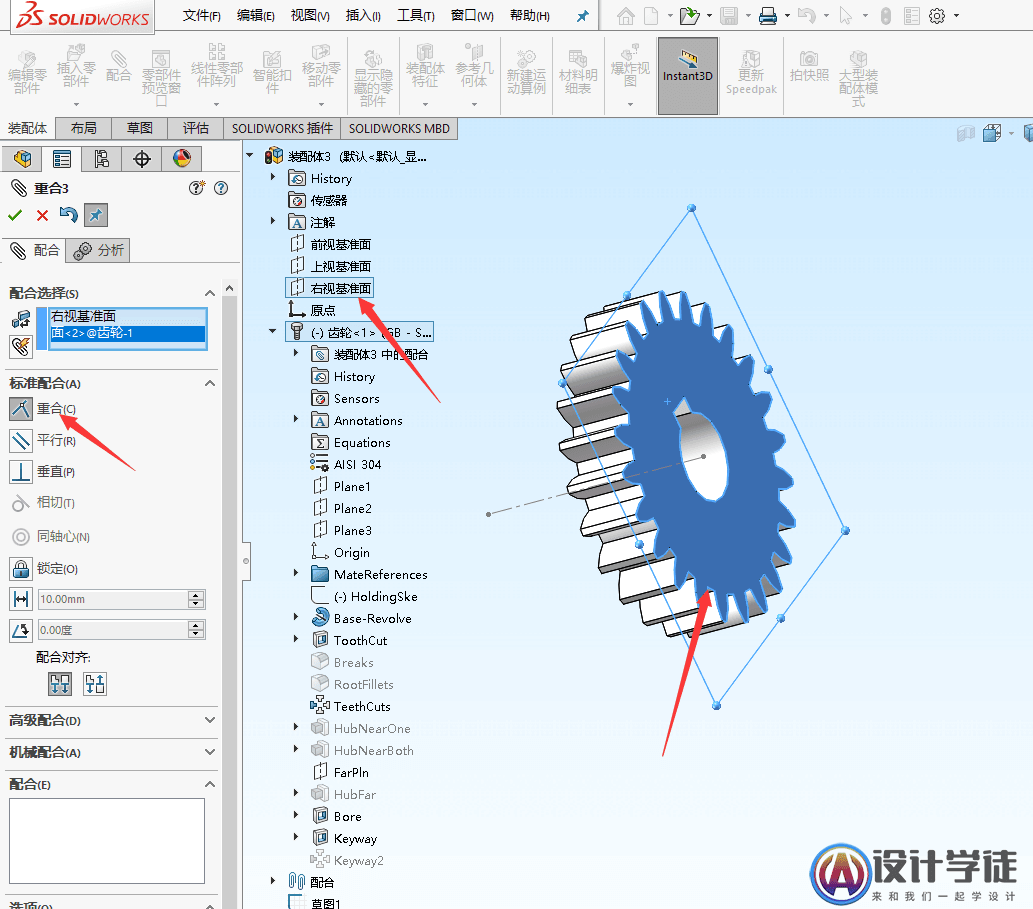Toggle the keep visible pushpin
The width and height of the screenshot is (1033, 909).
pyautogui.click(x=96, y=215)
